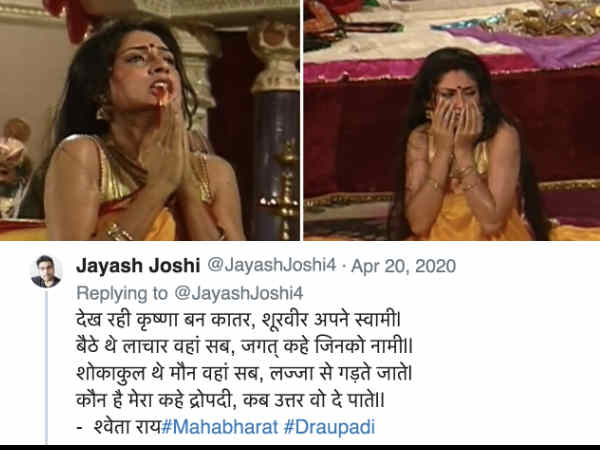Open the @JayashJoshi4 handle beside the name

271,265
